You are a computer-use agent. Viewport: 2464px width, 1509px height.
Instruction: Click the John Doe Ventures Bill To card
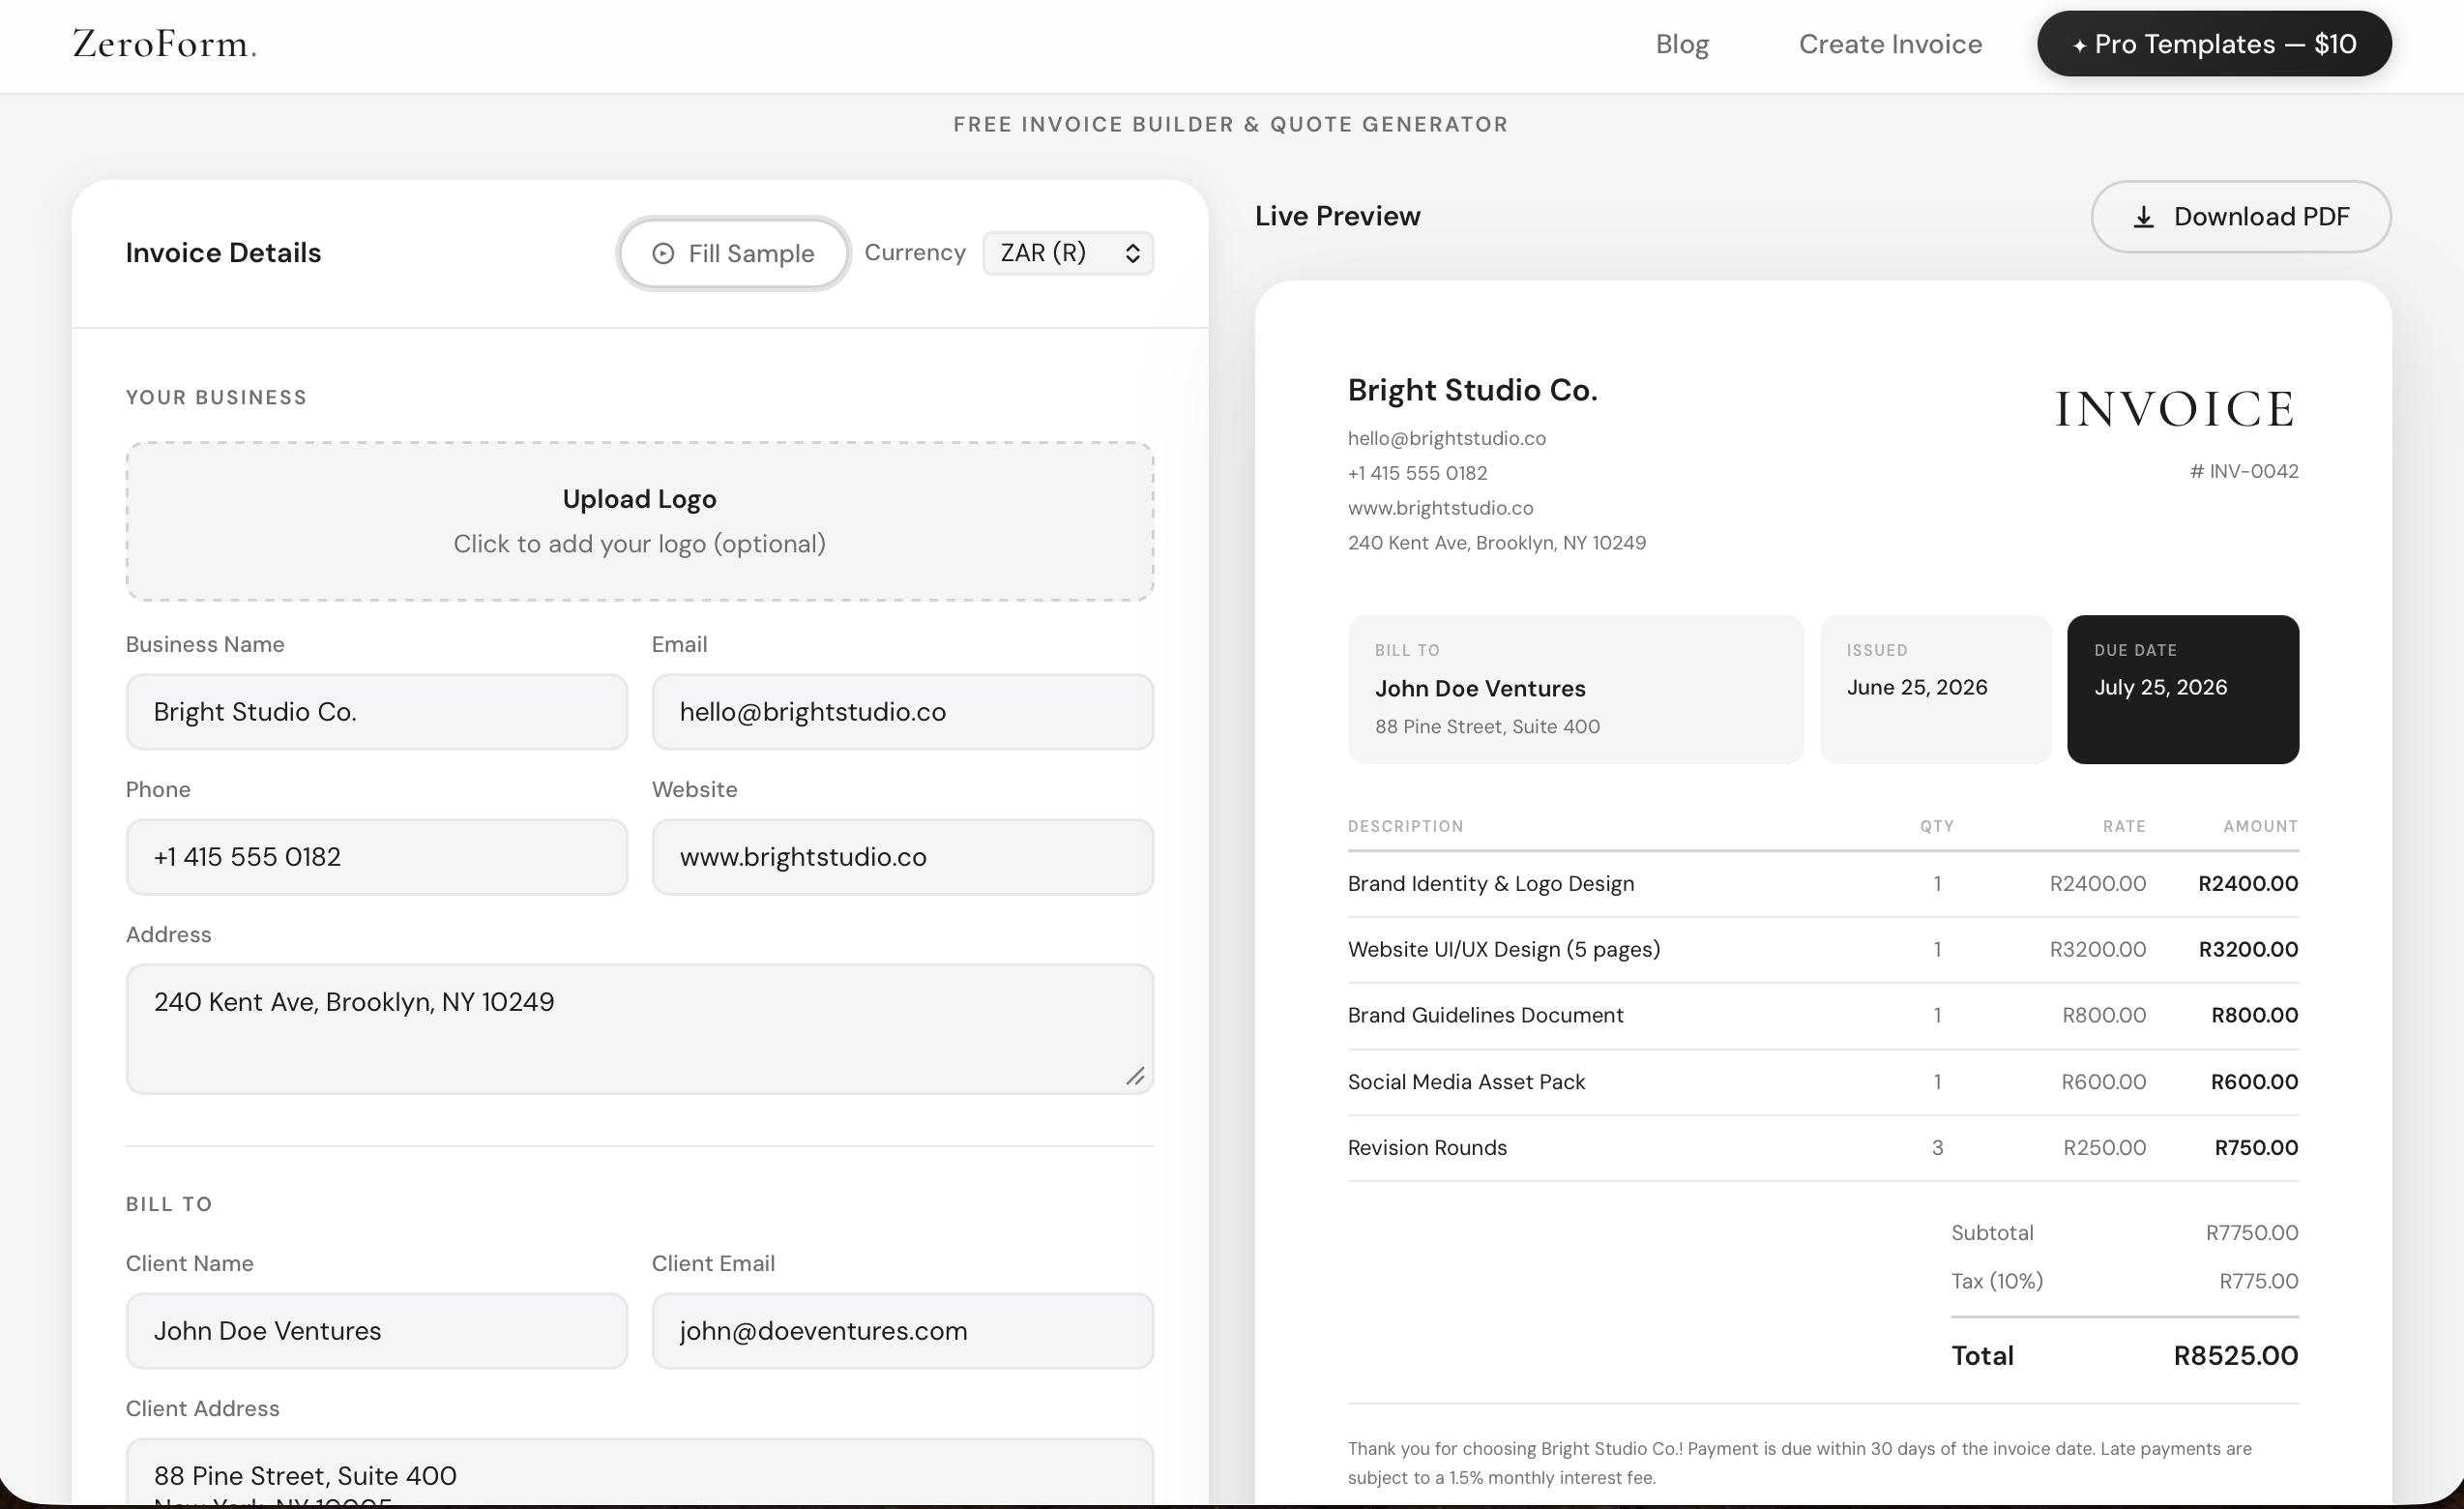[x=1575, y=689]
